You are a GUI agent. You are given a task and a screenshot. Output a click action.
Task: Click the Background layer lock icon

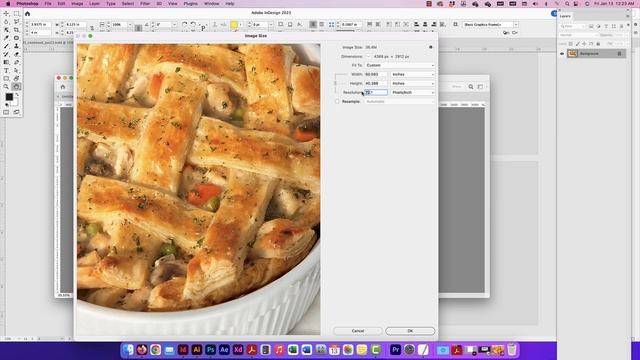tap(619, 54)
